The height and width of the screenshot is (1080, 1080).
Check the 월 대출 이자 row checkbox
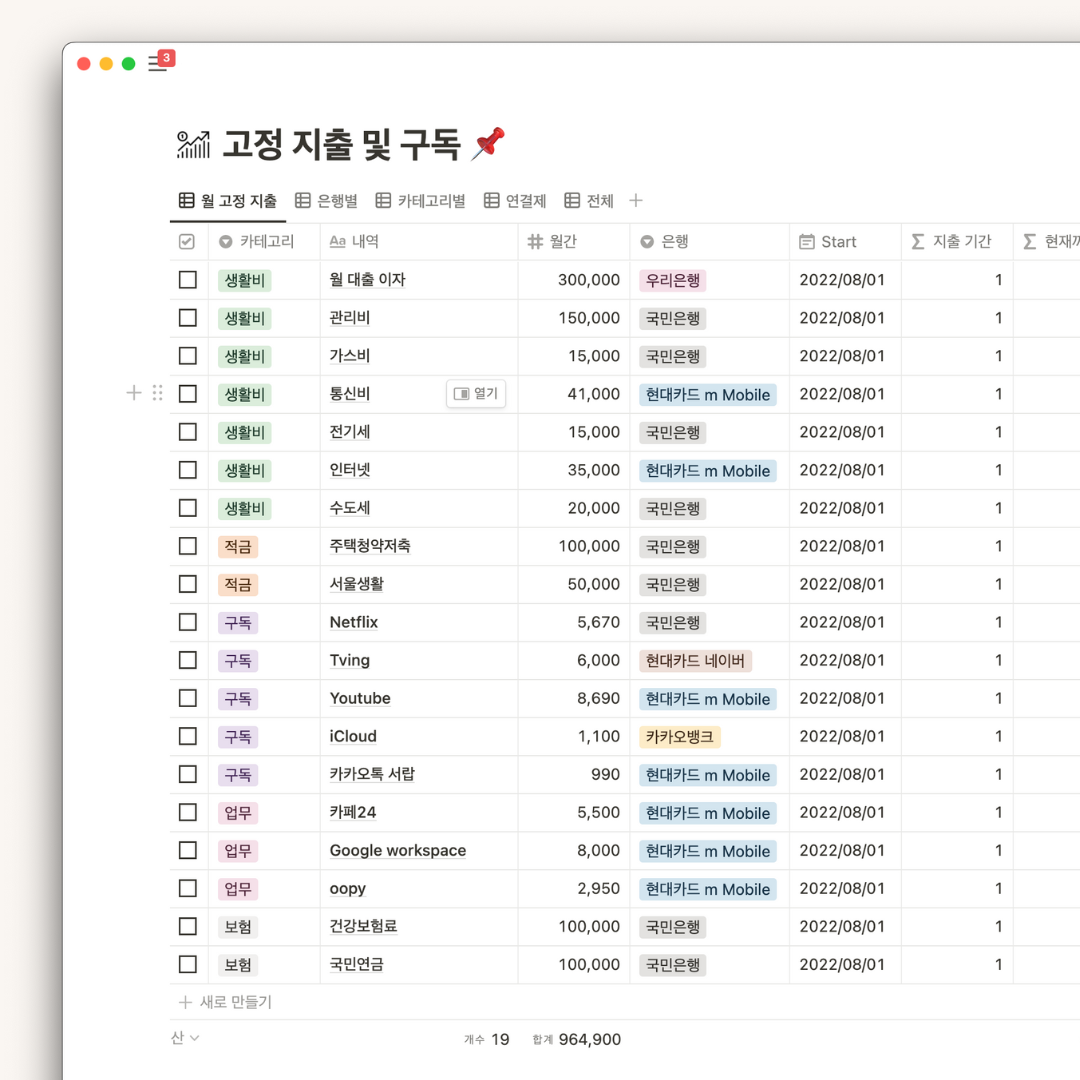tap(187, 280)
